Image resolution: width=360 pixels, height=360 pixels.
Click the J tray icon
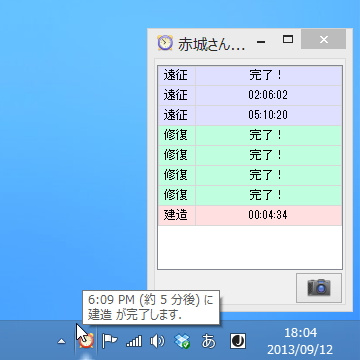tap(238, 341)
